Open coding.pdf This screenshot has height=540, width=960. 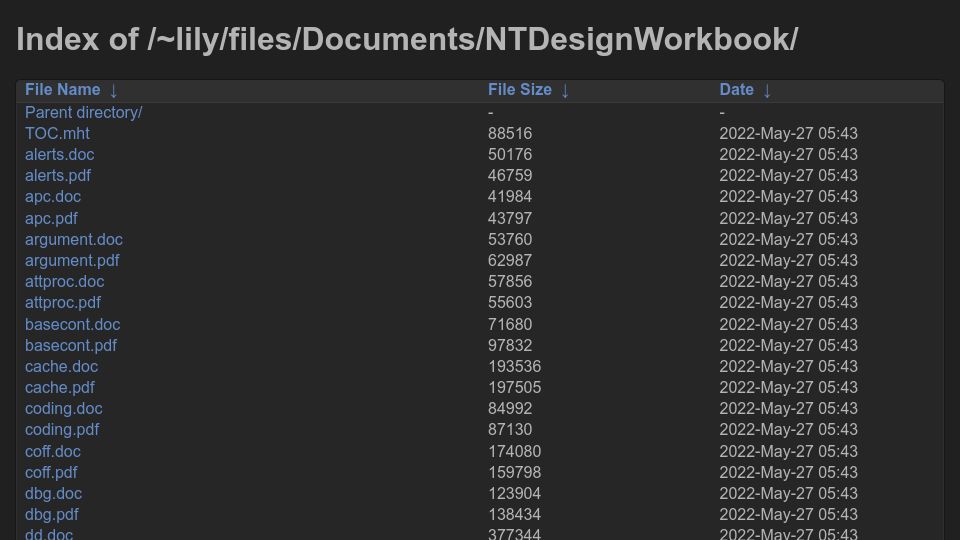tap(62, 430)
